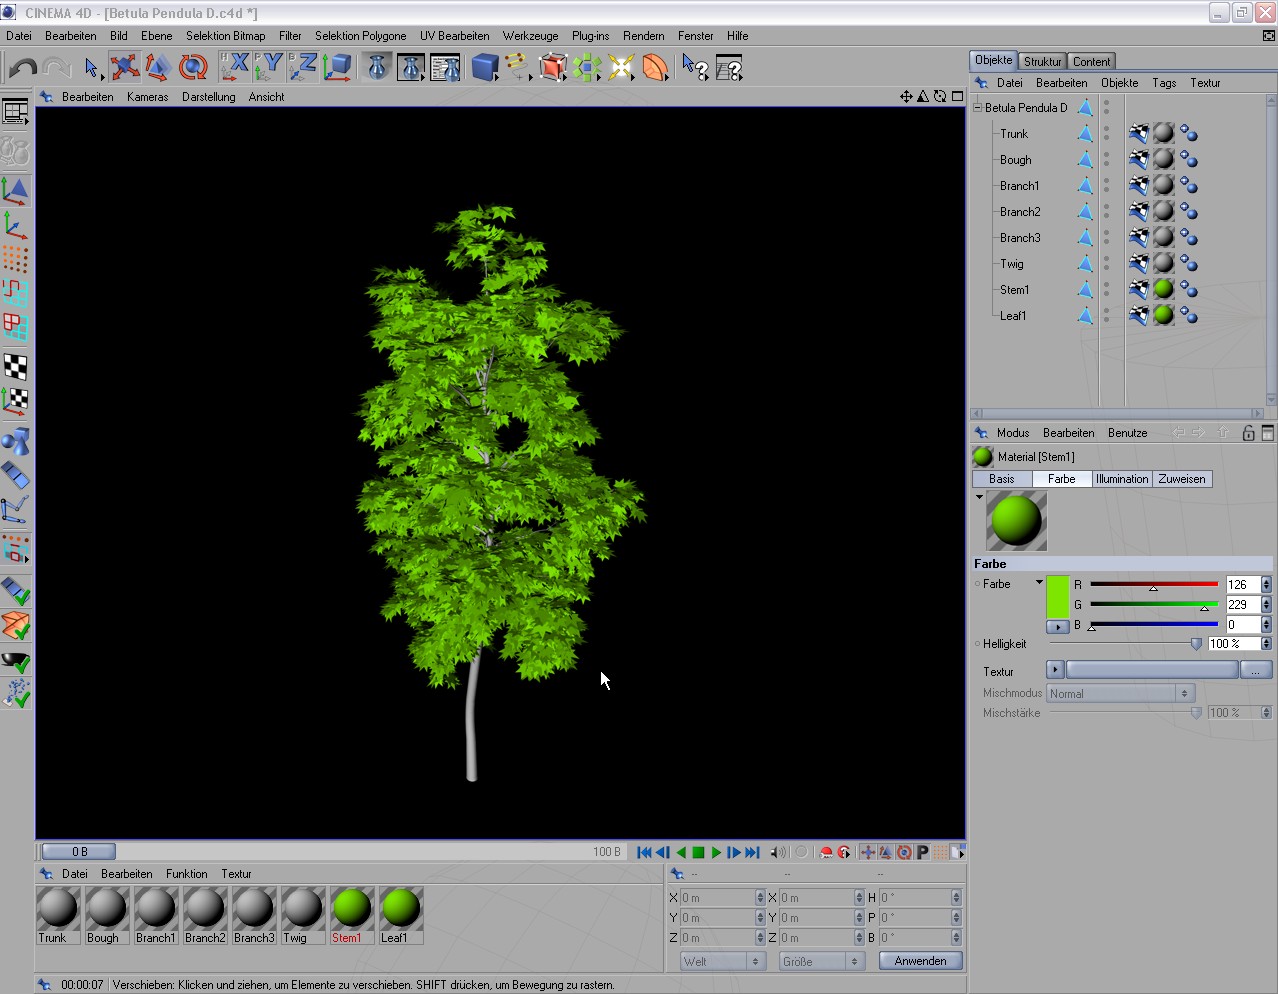Viewport: 1278px width, 994px height.
Task: Click the R value input field
Action: pos(1242,585)
